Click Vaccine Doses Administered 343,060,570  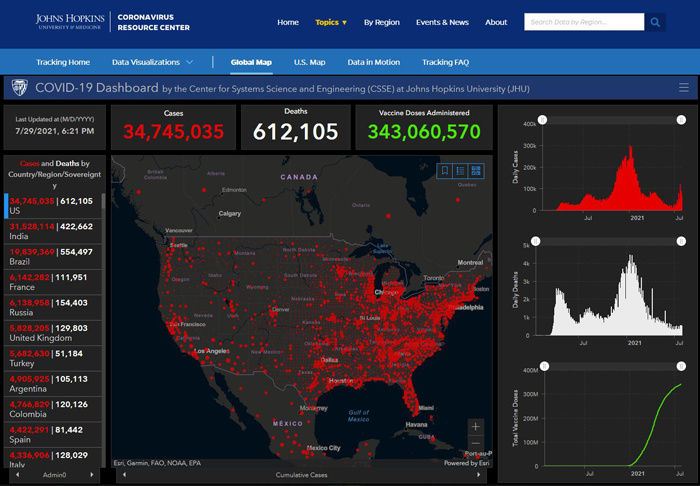[x=424, y=132]
